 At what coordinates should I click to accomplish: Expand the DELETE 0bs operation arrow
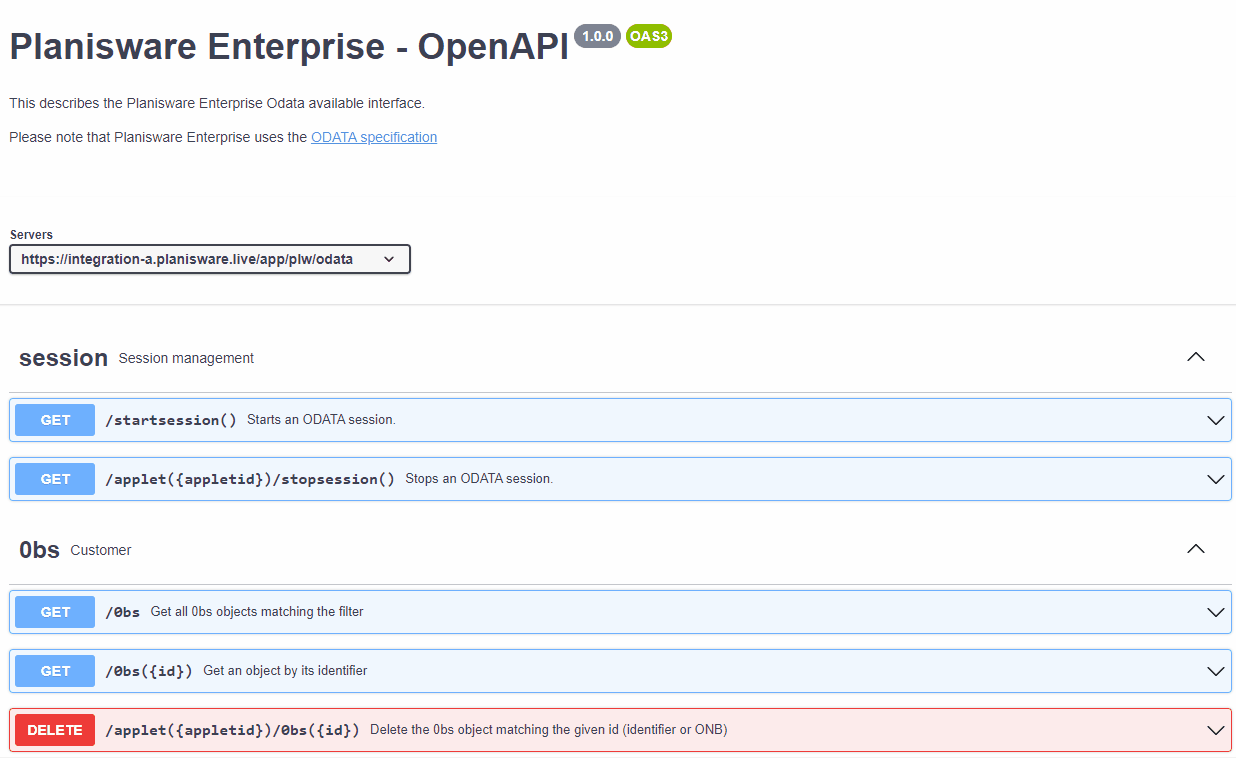point(1216,730)
